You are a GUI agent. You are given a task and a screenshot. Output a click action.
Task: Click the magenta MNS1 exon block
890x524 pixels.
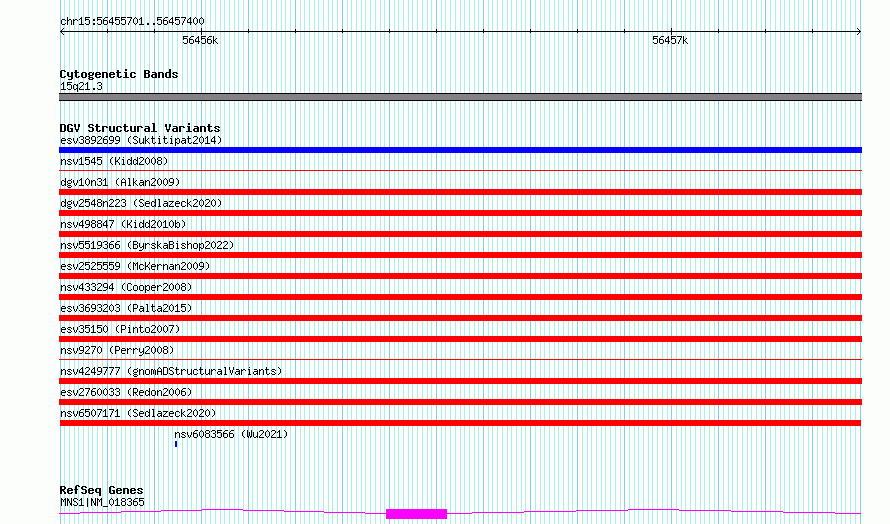coord(417,514)
